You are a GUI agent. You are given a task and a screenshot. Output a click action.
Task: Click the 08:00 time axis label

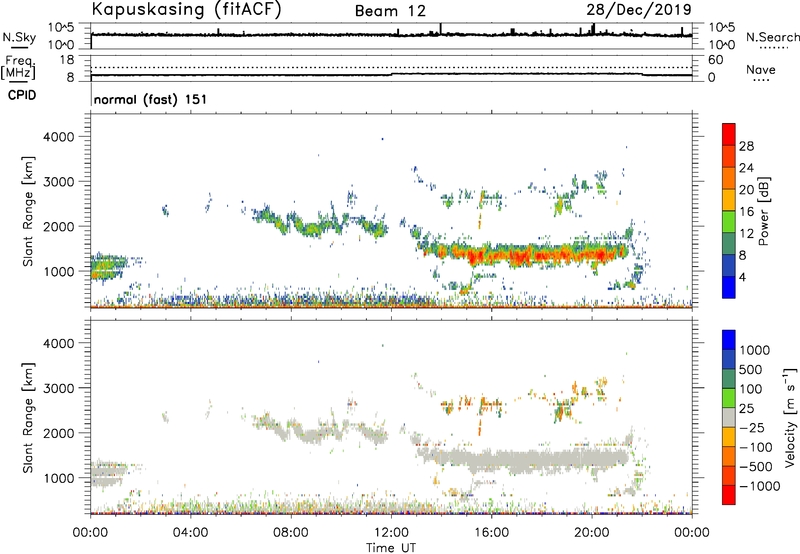[291, 533]
